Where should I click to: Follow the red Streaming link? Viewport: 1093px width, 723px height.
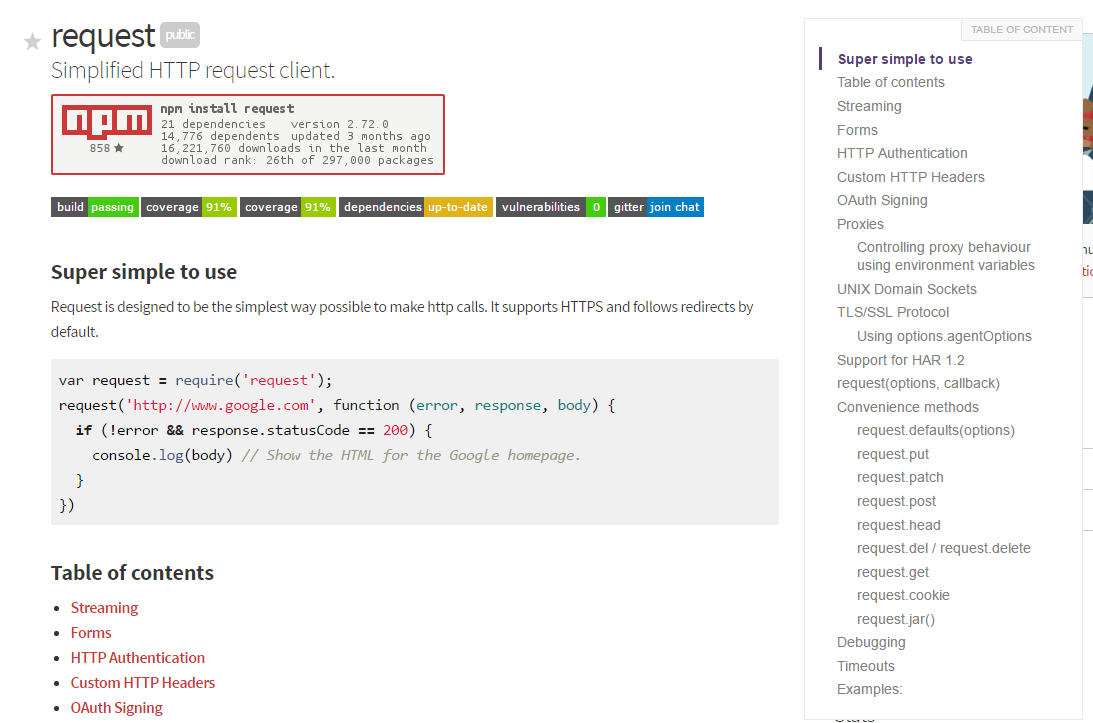click(104, 608)
